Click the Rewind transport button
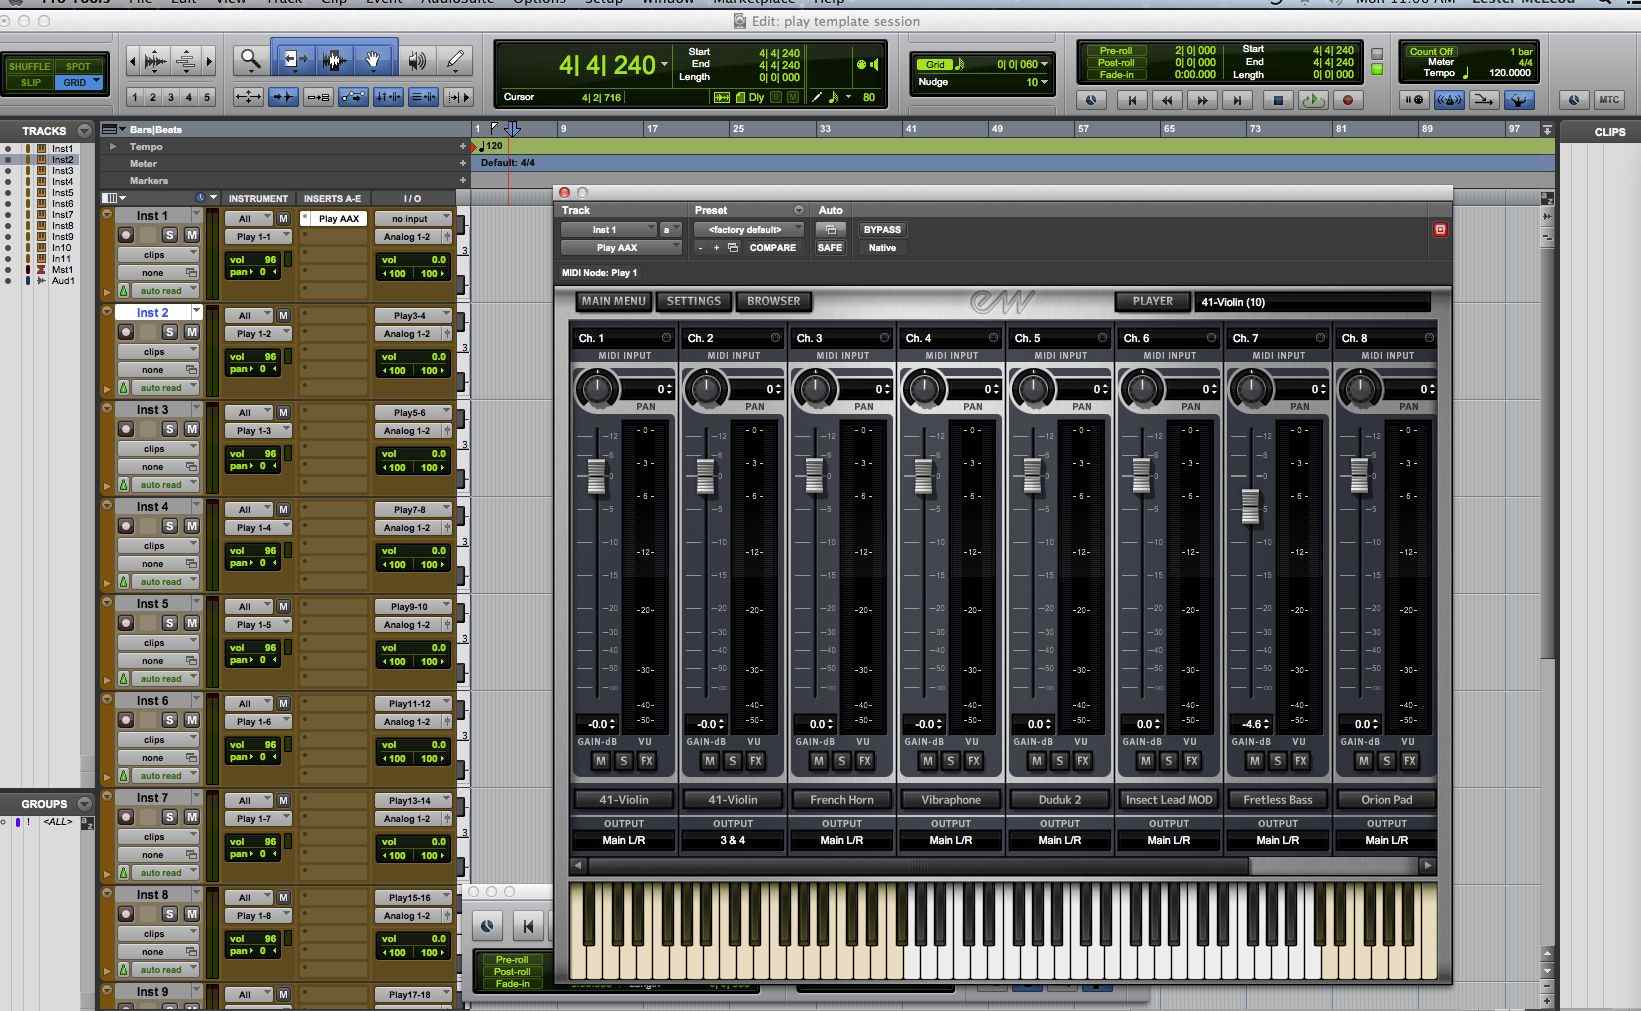The width and height of the screenshot is (1641, 1011). tap(1167, 100)
